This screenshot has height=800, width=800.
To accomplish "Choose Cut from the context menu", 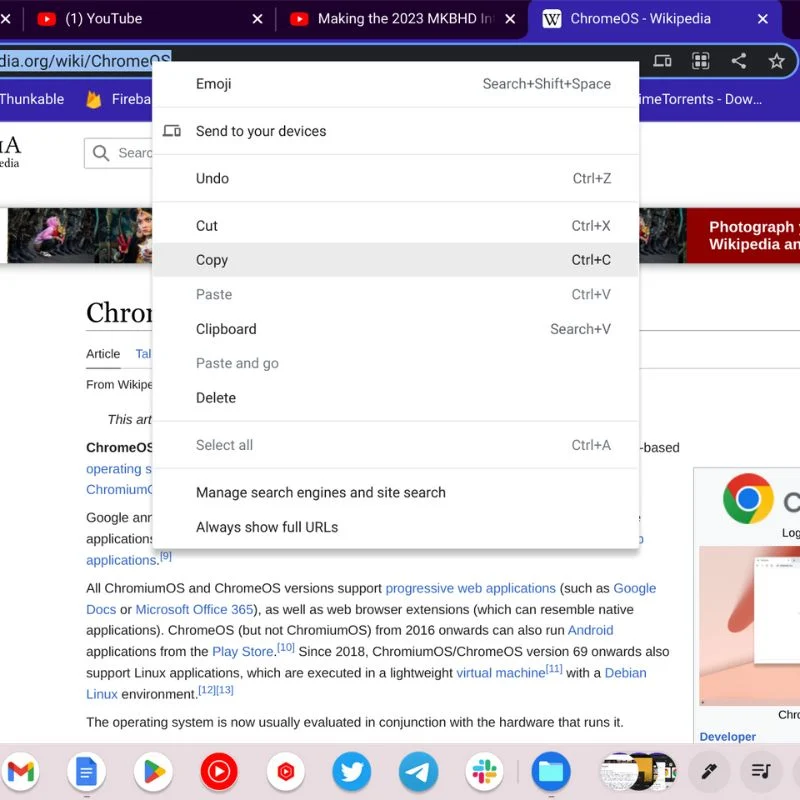I will [395, 226].
